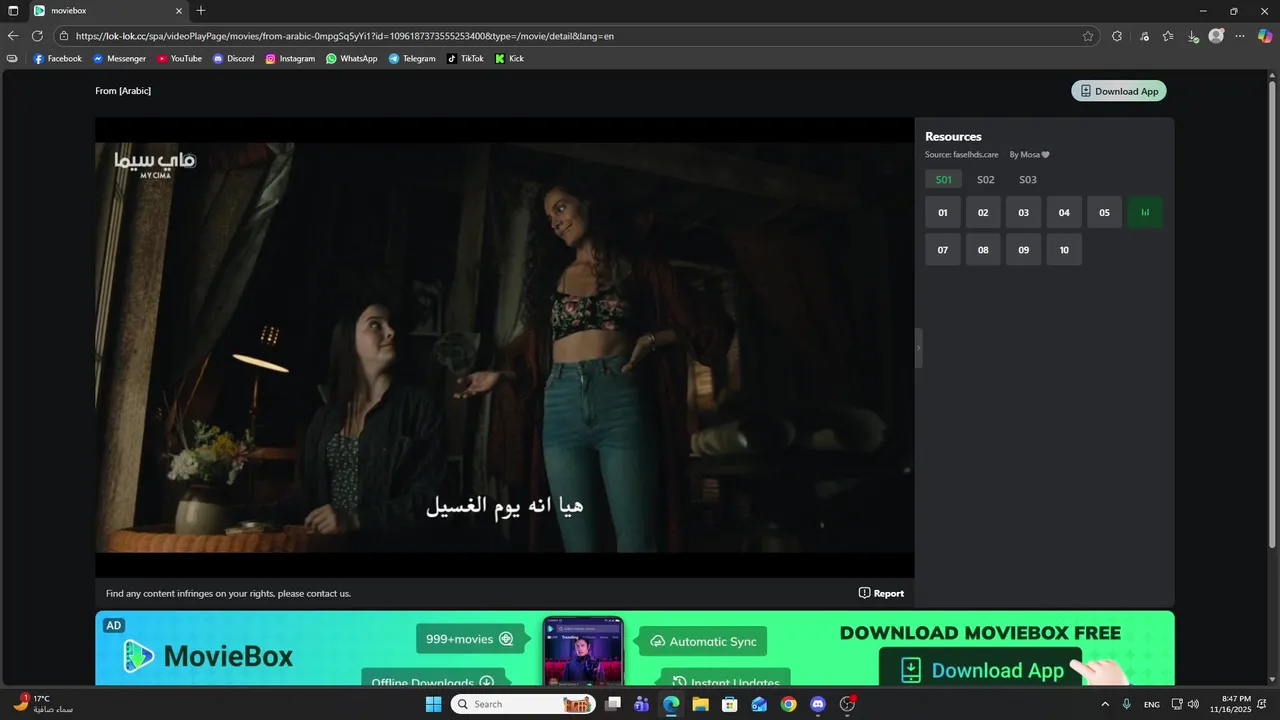This screenshot has width=1280, height=720.
Task: Open a new browser tab
Action: click(201, 11)
